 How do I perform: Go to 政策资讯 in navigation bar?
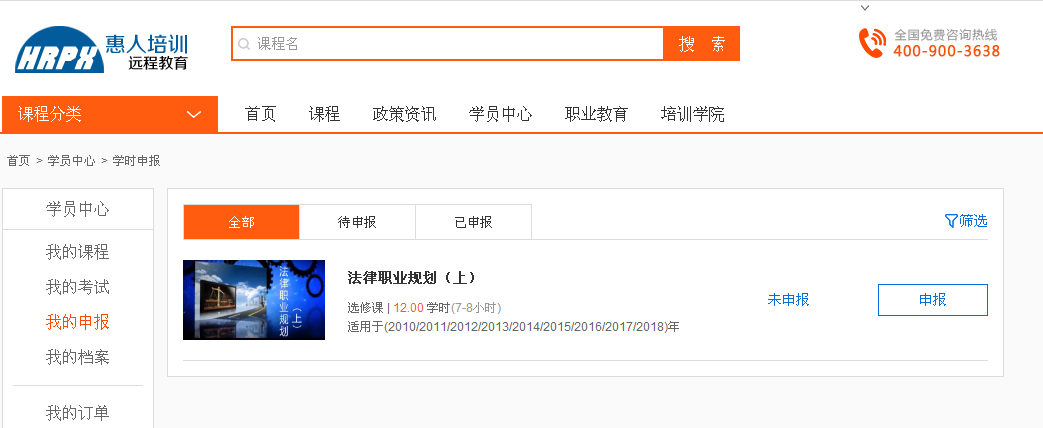404,114
